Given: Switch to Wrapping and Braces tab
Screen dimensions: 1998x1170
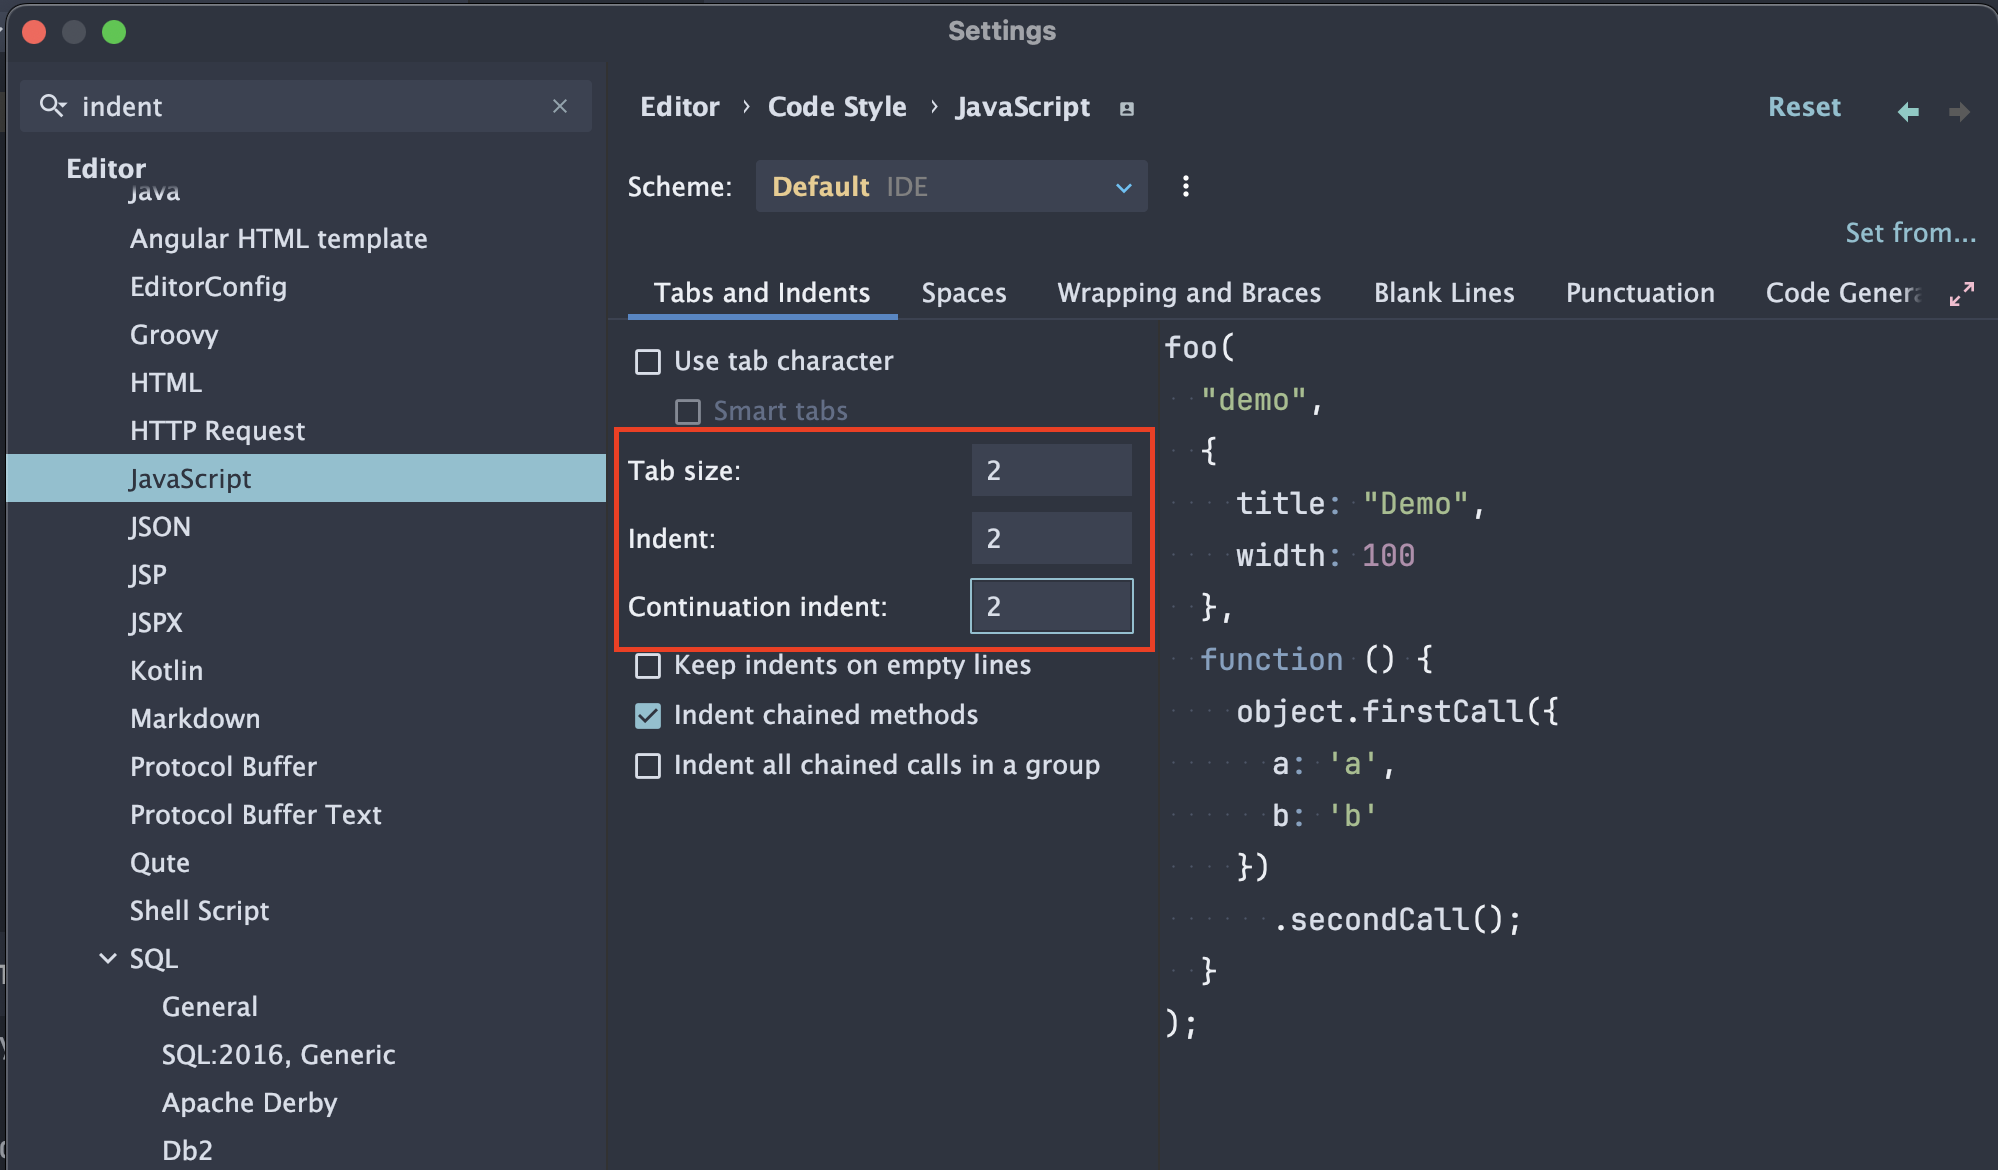Looking at the screenshot, I should [1189, 293].
